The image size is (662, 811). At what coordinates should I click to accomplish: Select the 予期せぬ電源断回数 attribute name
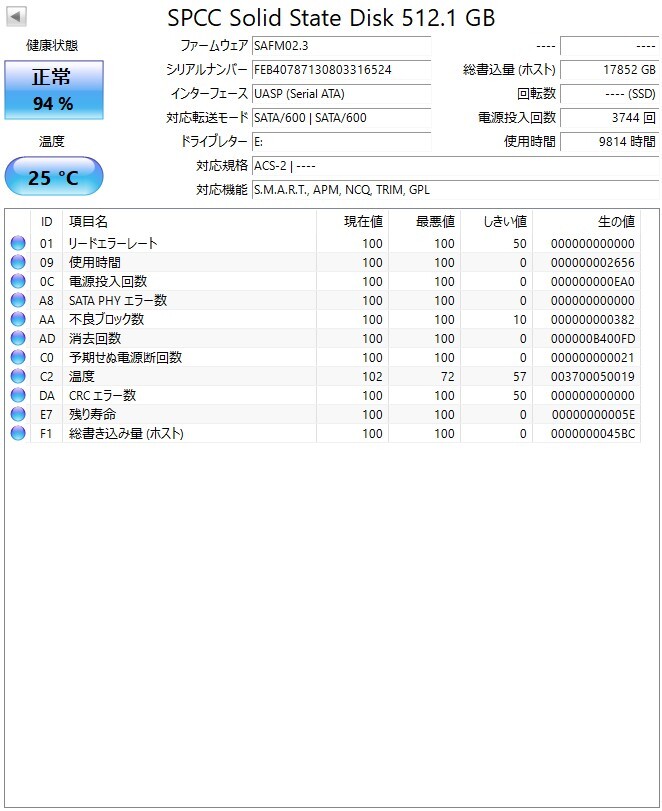click(x=125, y=357)
